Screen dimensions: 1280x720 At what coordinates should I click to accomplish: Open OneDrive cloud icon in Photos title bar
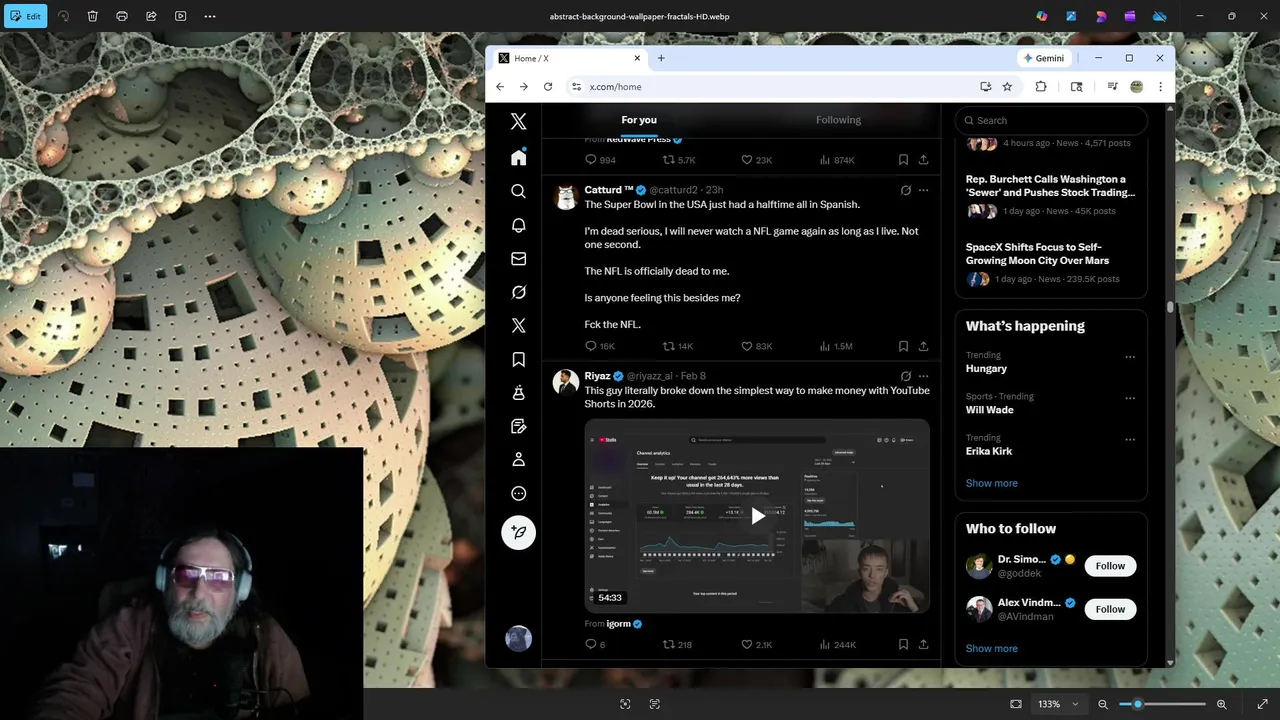tap(1160, 16)
